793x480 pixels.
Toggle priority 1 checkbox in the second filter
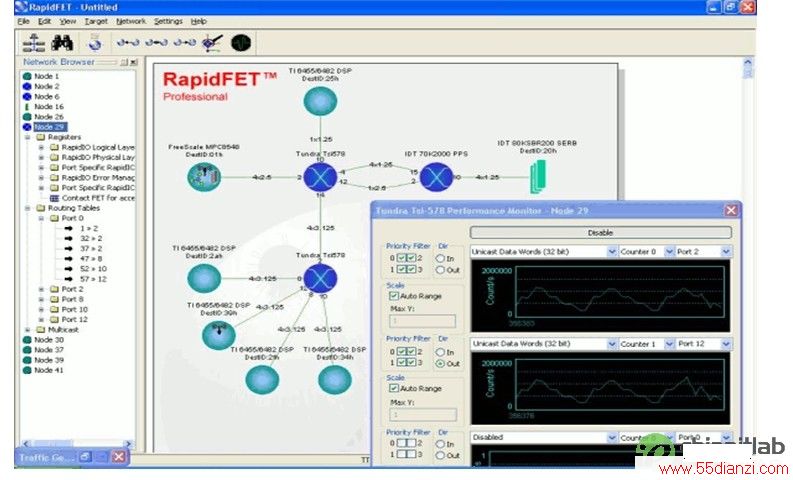tap(402, 362)
